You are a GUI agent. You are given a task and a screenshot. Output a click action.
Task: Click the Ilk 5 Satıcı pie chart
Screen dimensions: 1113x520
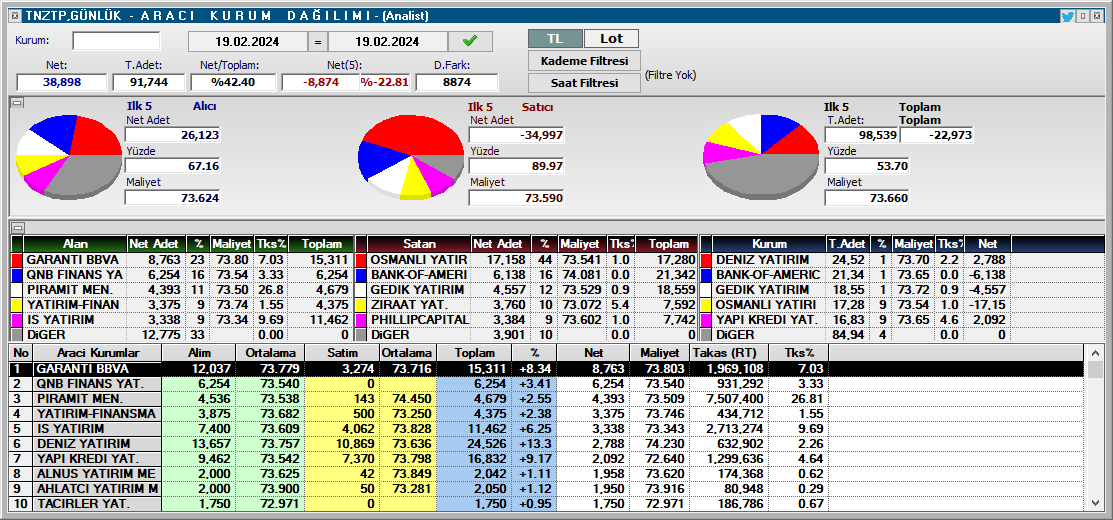(411, 157)
